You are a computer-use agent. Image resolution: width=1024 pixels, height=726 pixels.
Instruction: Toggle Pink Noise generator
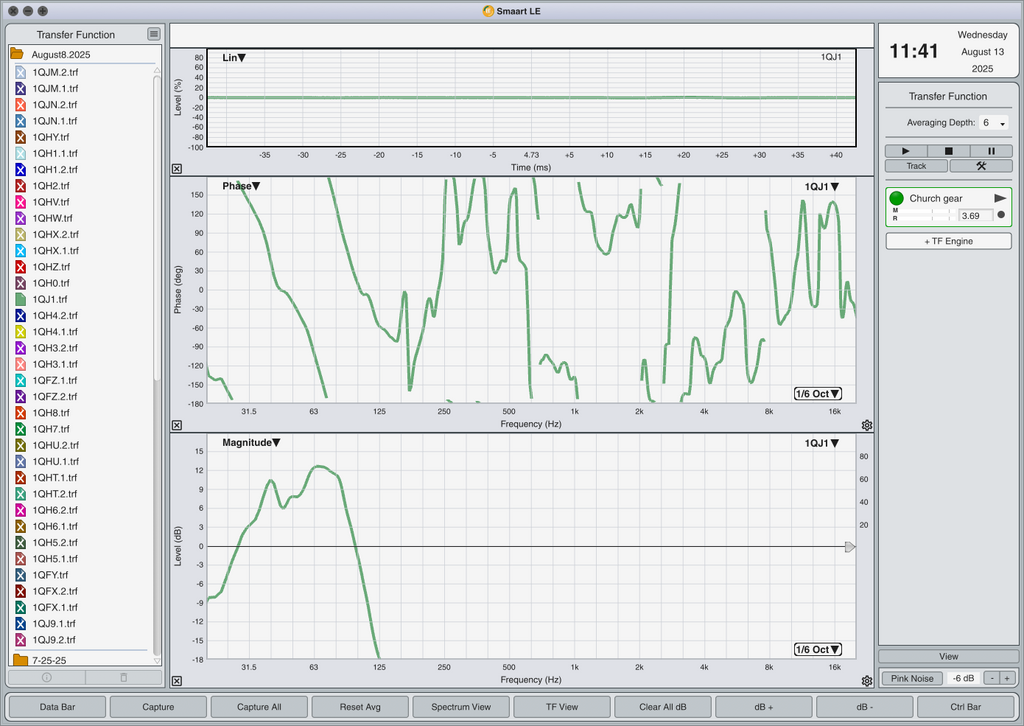(x=912, y=678)
